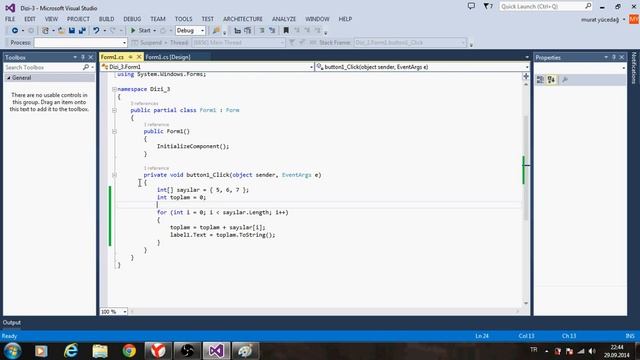Click the editor split-window handle icon

click(526, 76)
